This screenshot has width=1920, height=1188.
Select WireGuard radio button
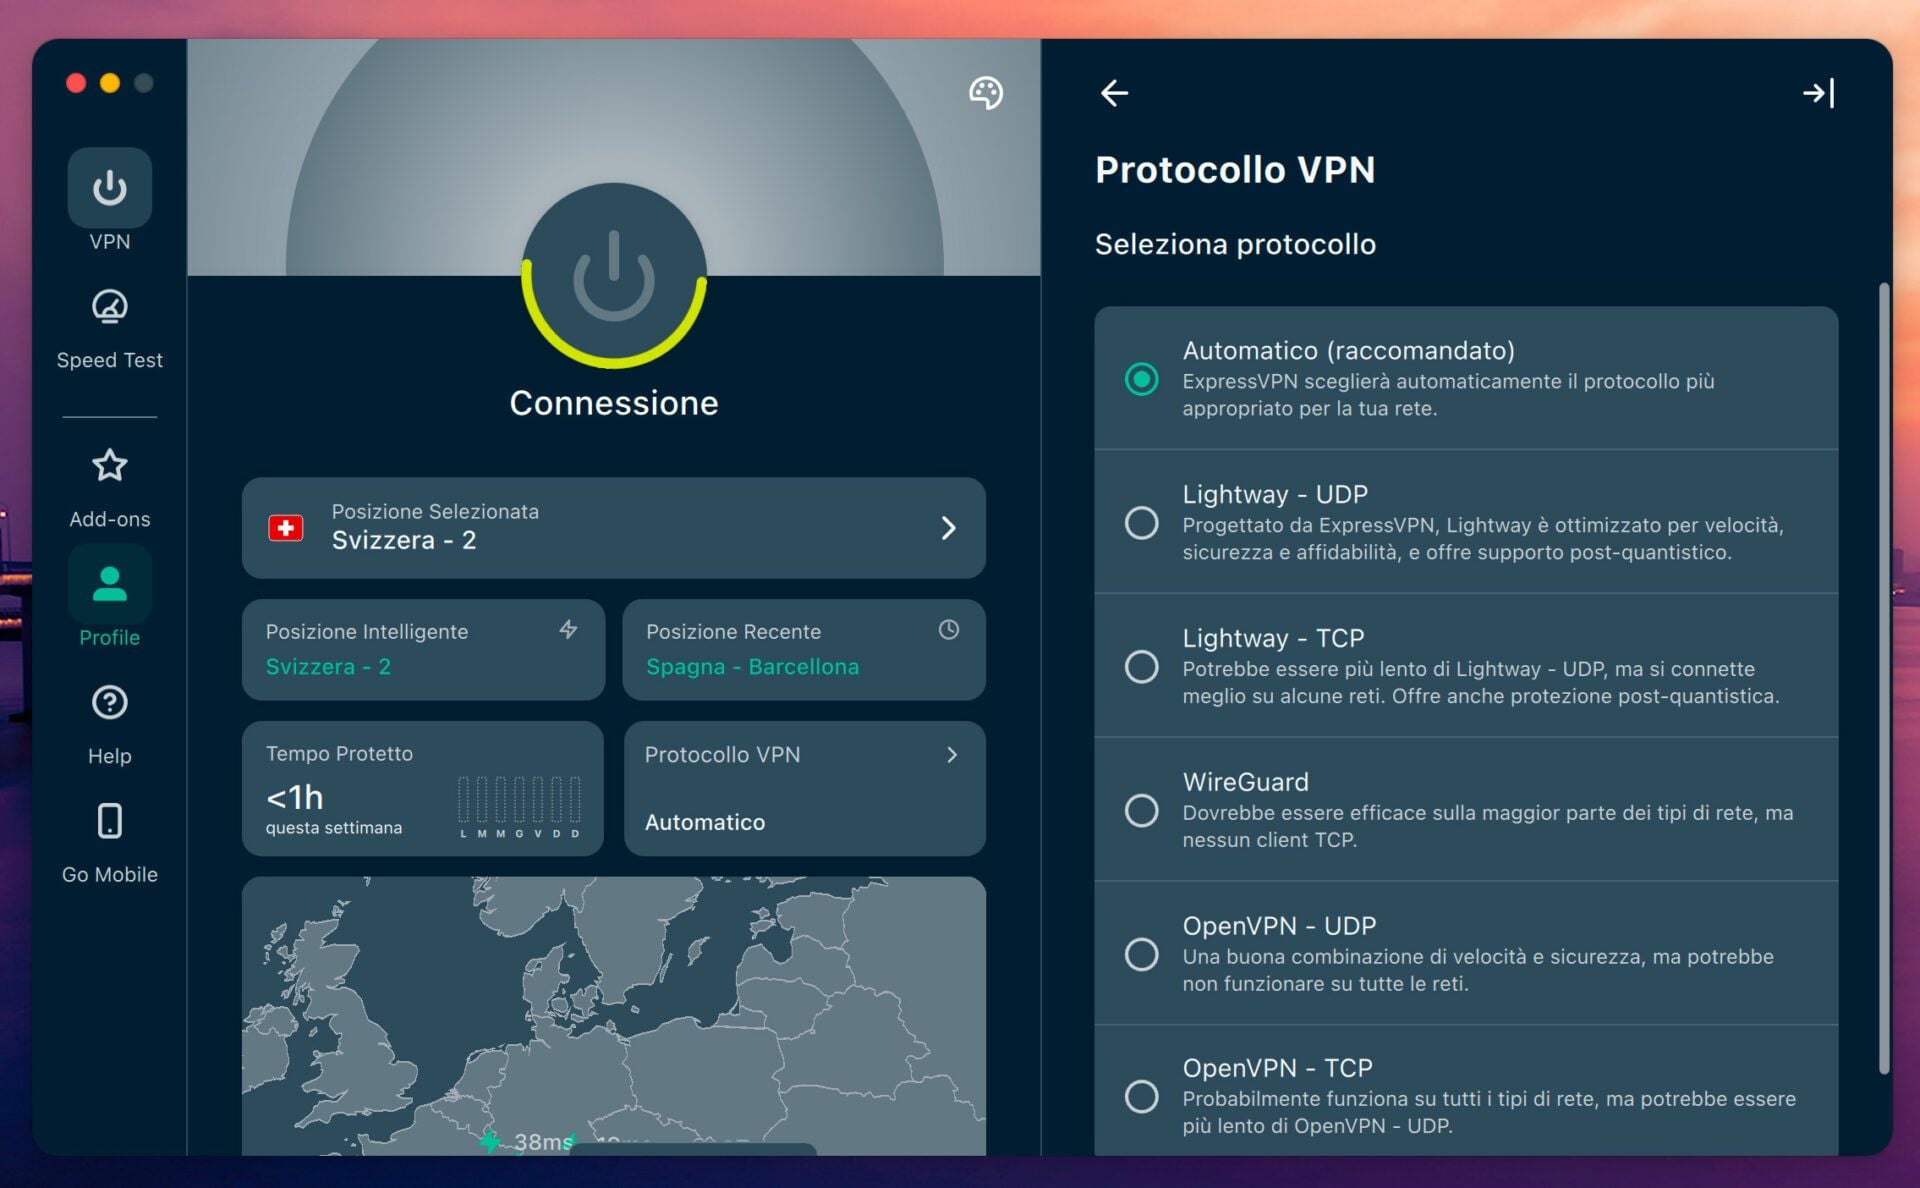(x=1141, y=811)
